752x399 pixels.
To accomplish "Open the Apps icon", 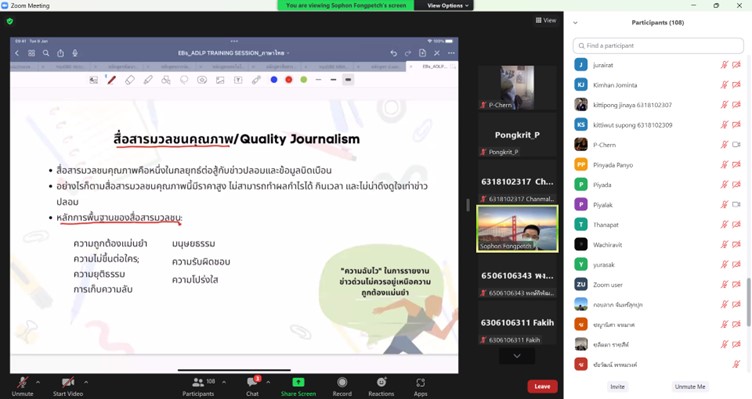I will pos(421,382).
